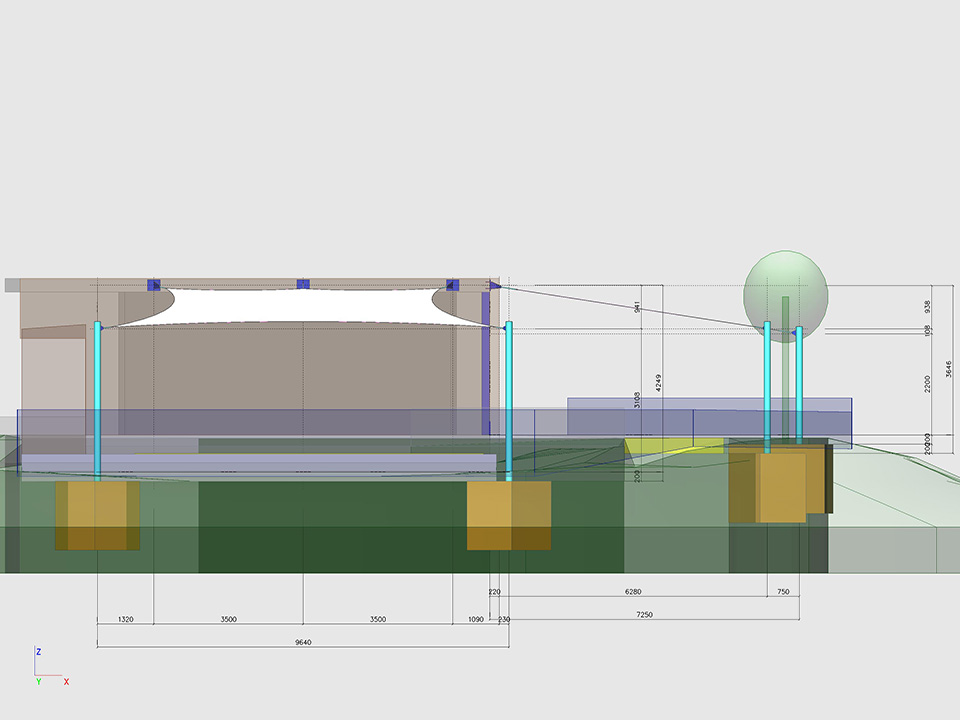Screen dimensions: 960x720
Task: Select the left blue anchor bracket on the beam
Action: coord(153,285)
